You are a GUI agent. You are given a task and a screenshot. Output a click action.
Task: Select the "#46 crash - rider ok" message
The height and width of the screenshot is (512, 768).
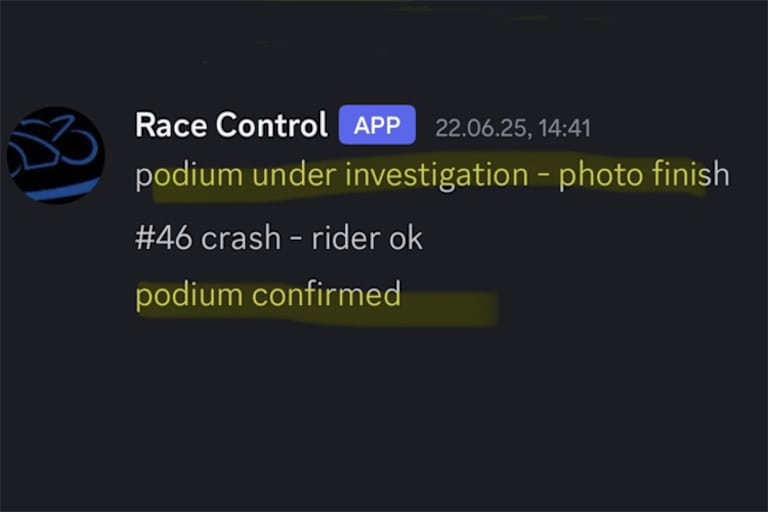[x=279, y=238]
